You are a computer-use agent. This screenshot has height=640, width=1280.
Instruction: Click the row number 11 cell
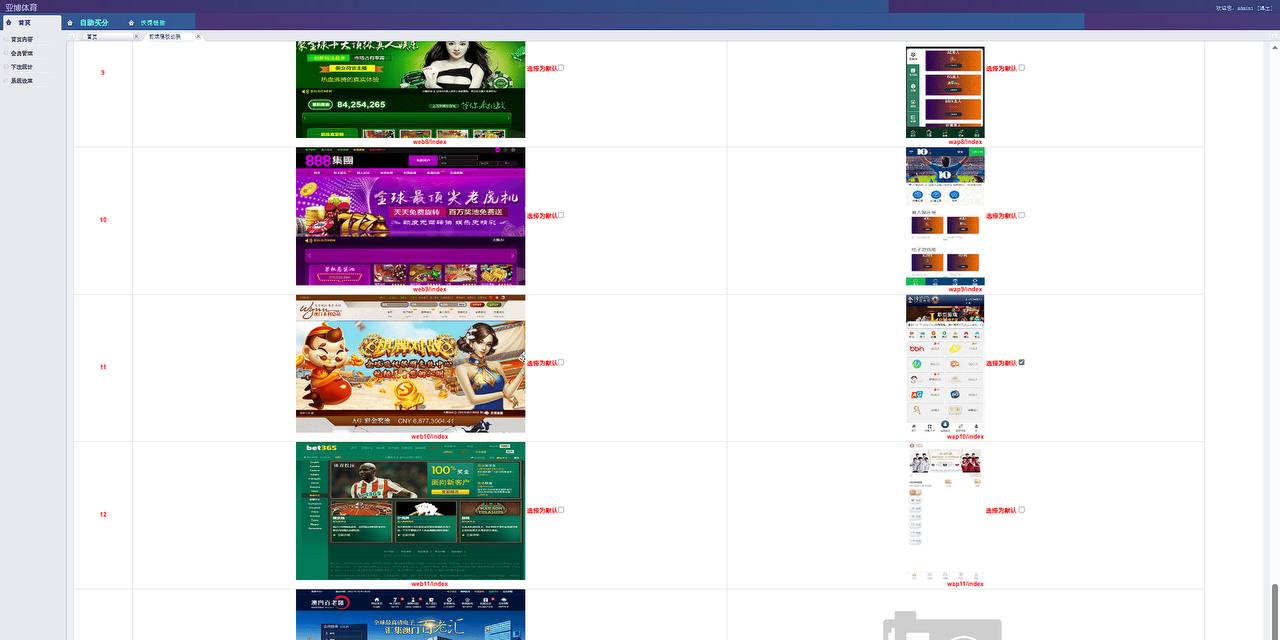(x=103, y=367)
